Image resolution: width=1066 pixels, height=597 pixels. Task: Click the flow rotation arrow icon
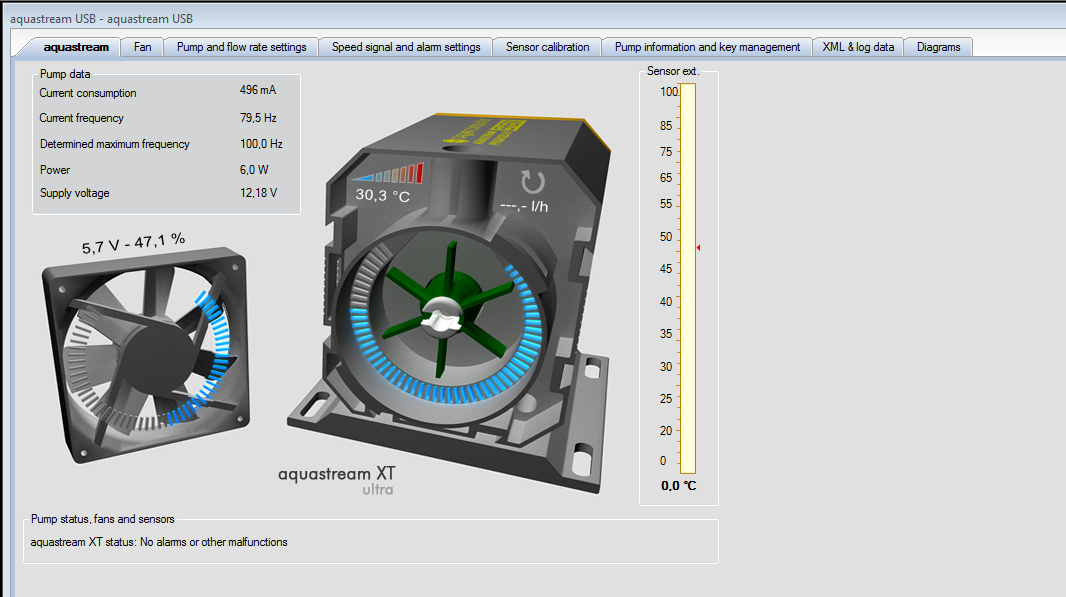click(x=532, y=182)
